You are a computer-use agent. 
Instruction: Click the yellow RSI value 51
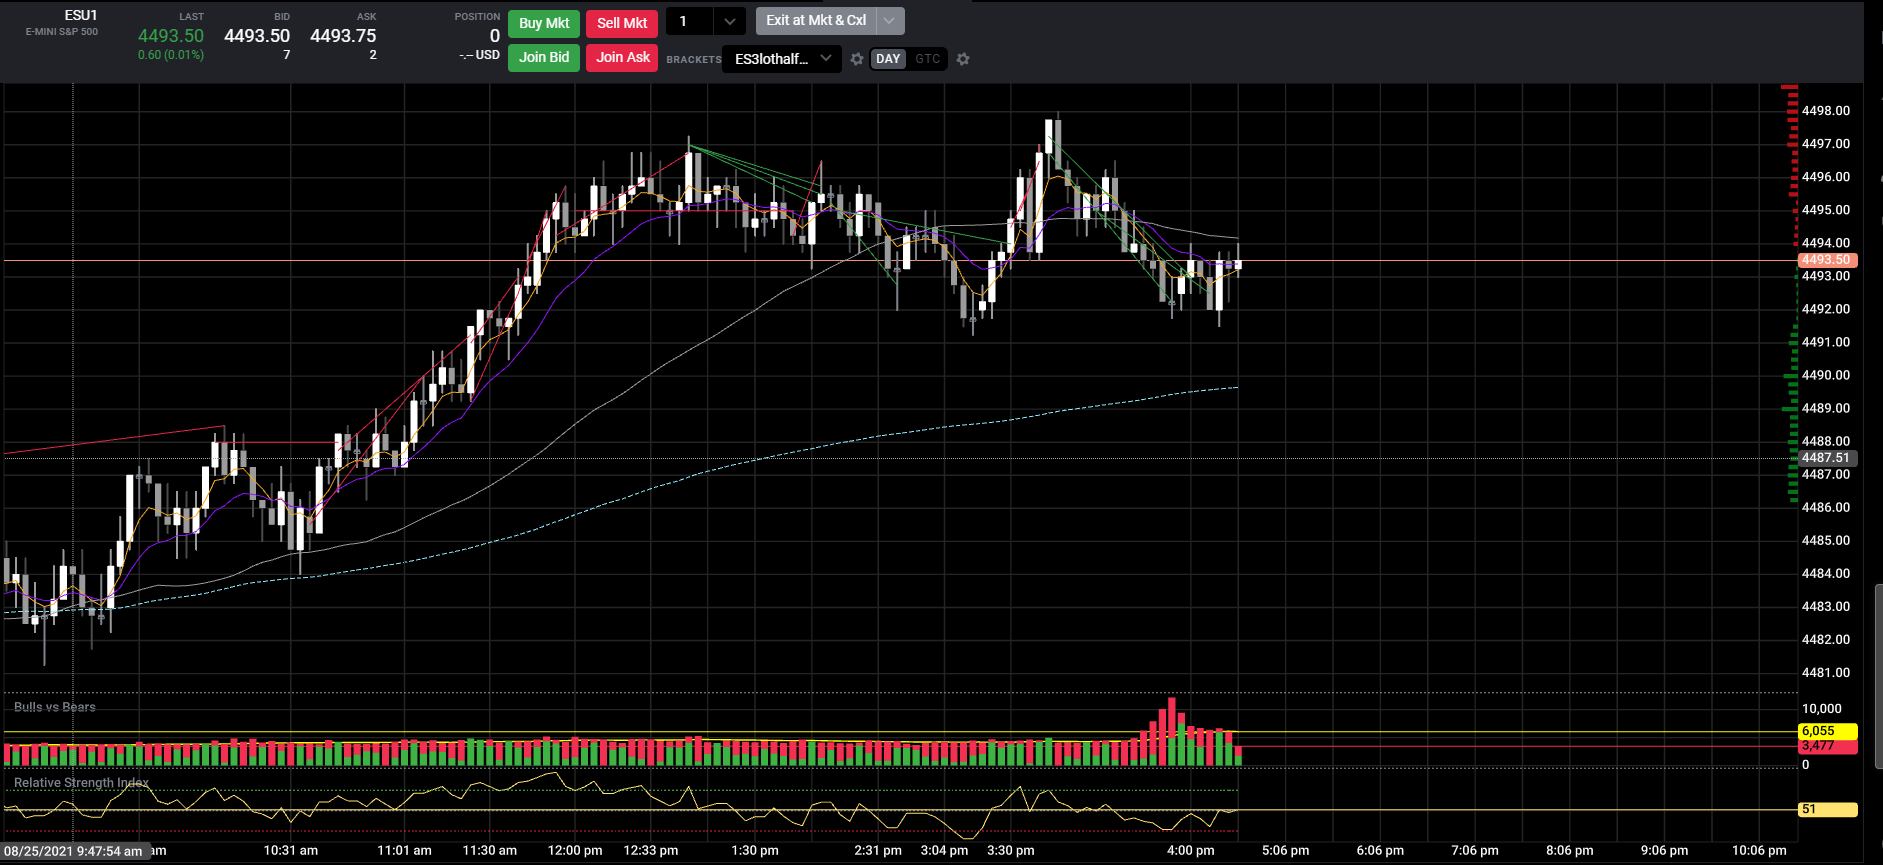(1828, 810)
